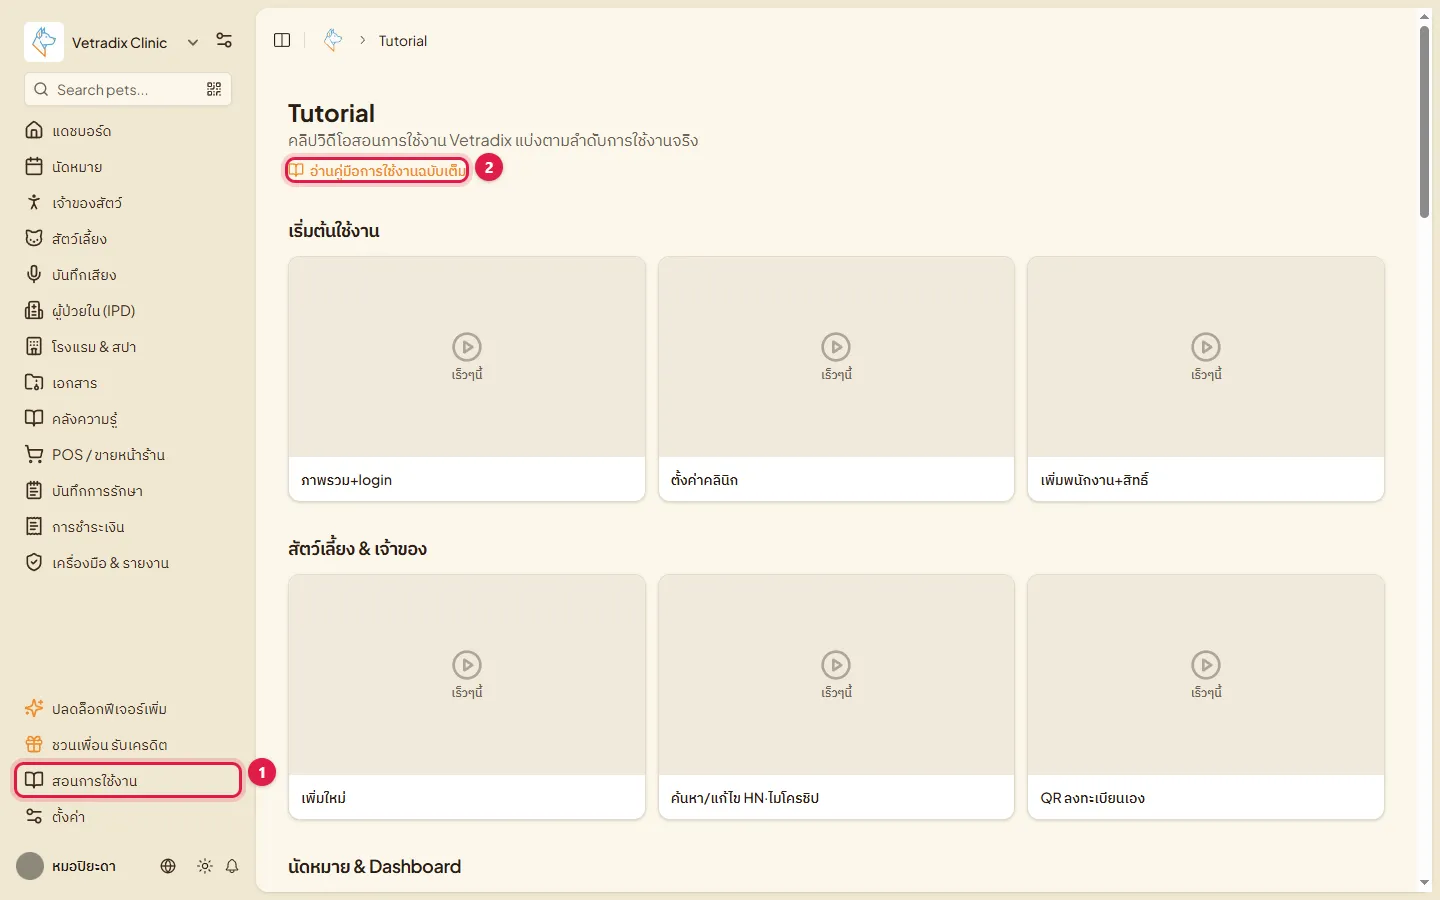Click the Tutorial breadcrumb text
Screen dimensions: 1440x900
click(x=403, y=41)
